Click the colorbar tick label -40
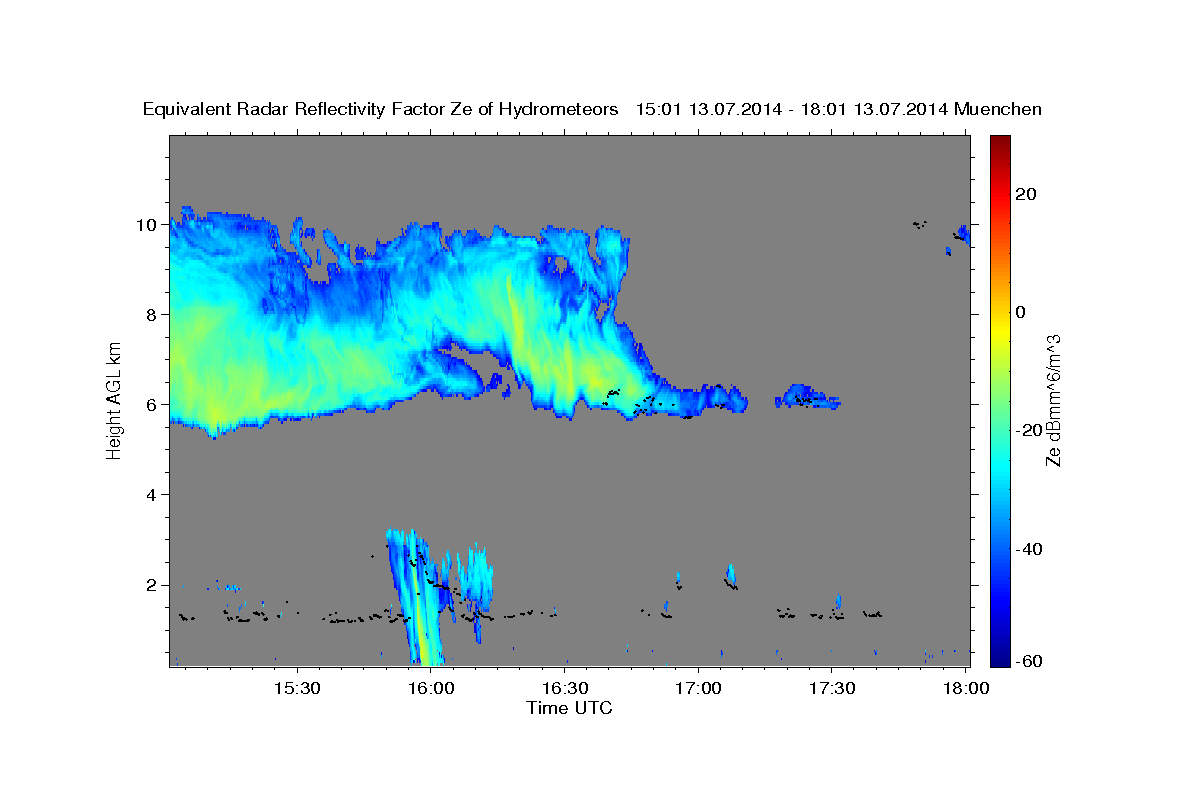The image size is (1200, 800). coord(1030,549)
